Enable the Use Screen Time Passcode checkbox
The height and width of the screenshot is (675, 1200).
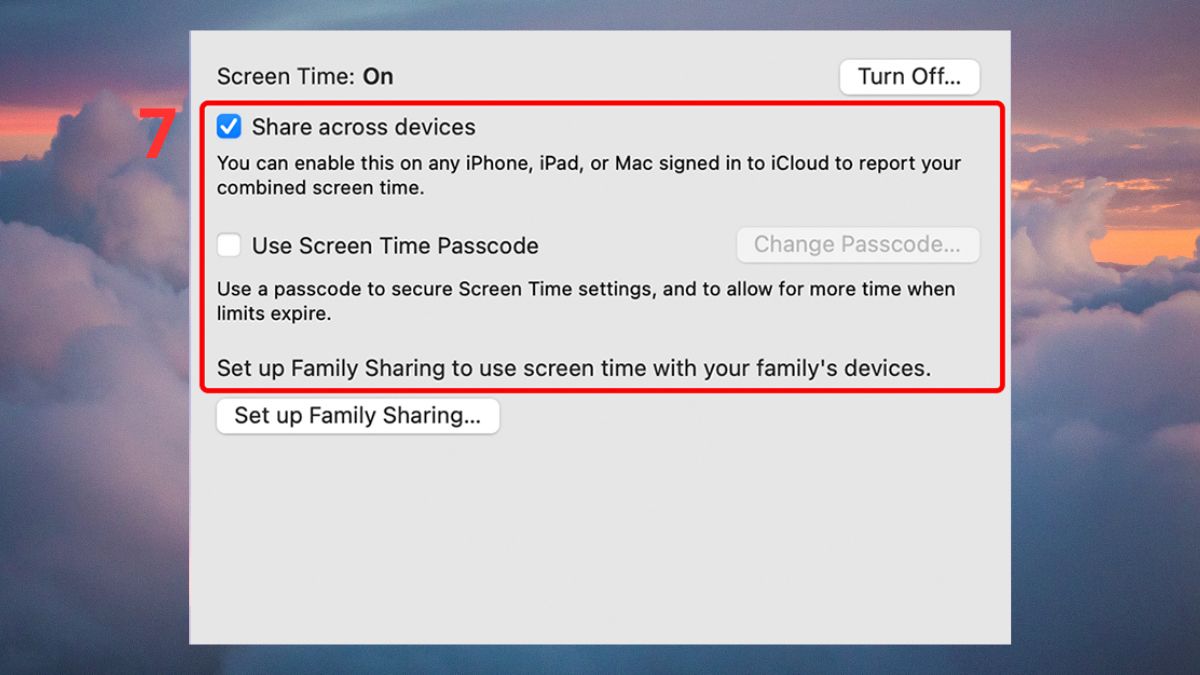click(229, 245)
